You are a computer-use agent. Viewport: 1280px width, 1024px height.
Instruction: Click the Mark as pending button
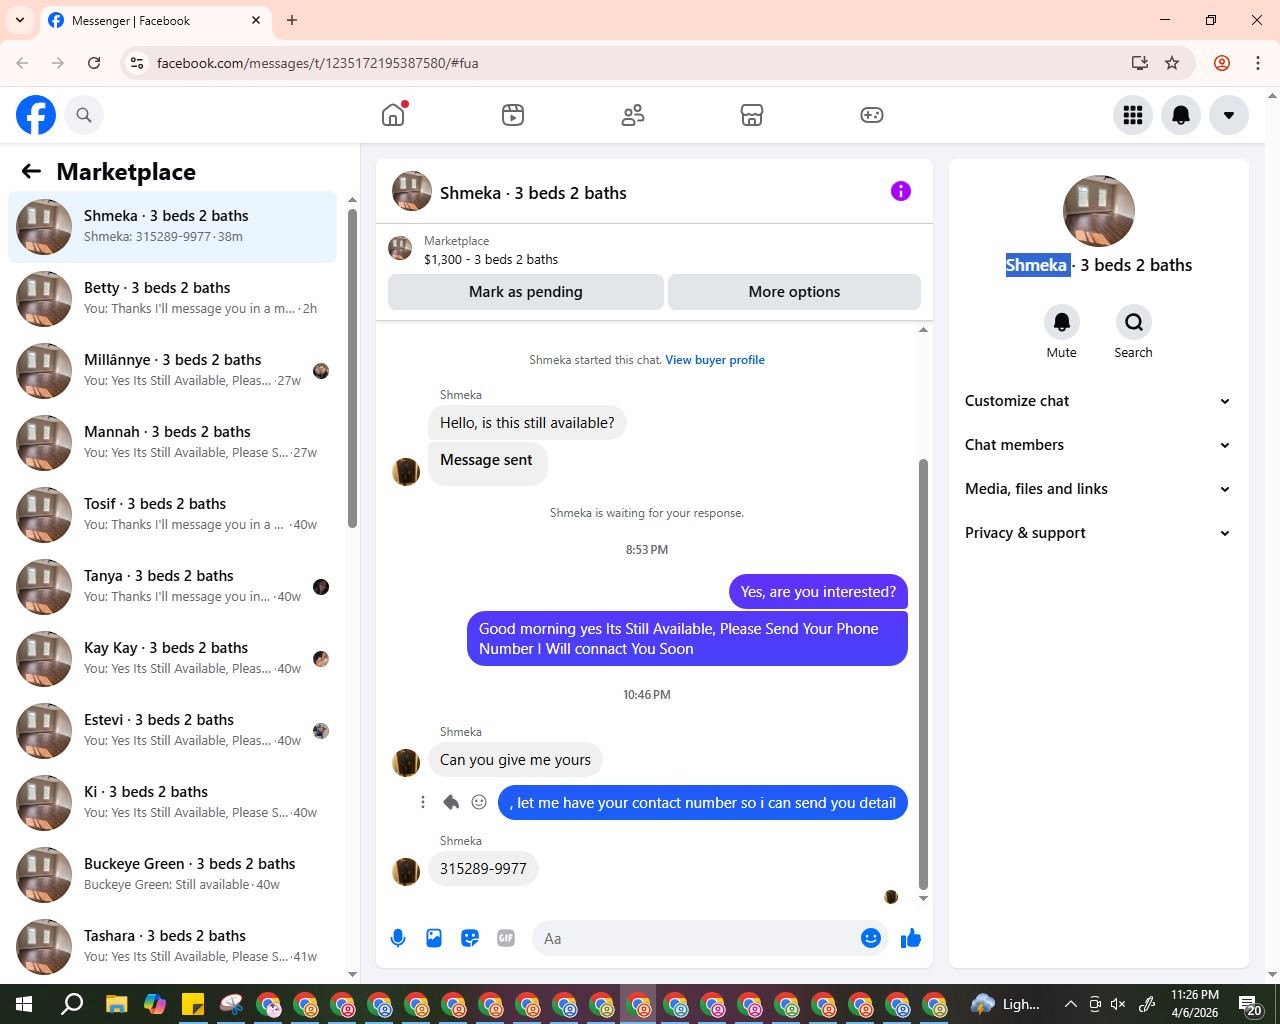tap(526, 292)
